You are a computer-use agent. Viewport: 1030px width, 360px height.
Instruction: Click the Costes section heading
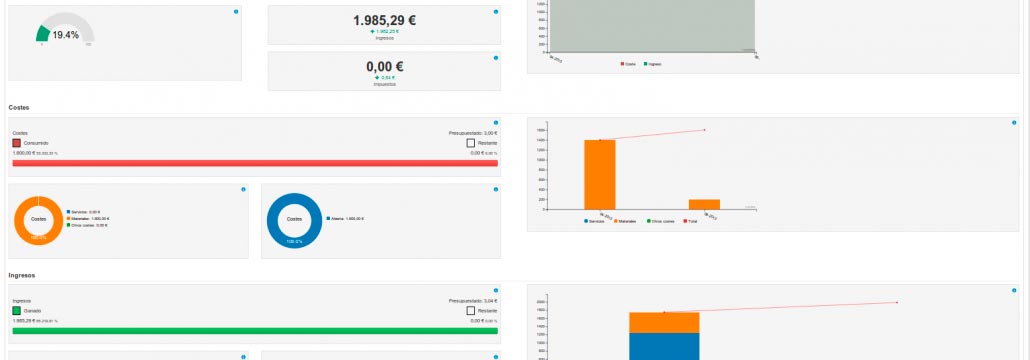[18, 107]
